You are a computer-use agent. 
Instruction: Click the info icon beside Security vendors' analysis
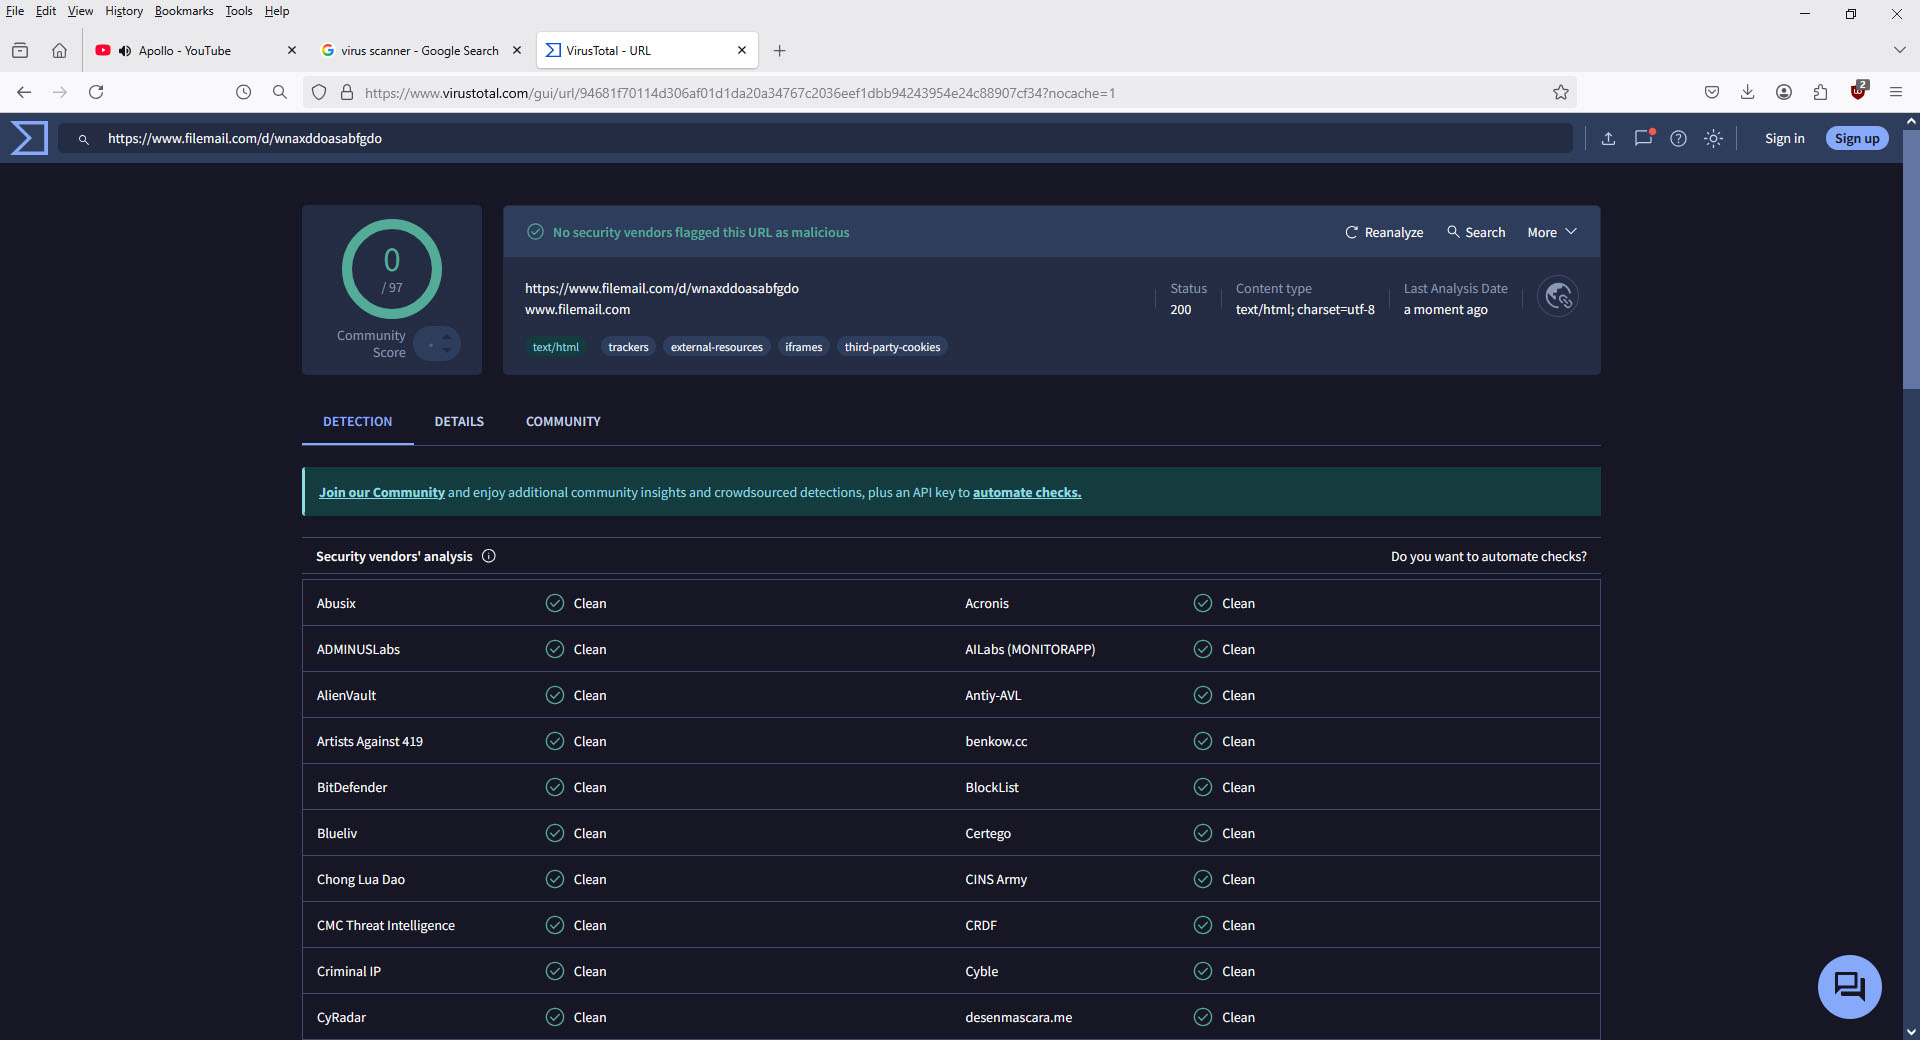[489, 556]
